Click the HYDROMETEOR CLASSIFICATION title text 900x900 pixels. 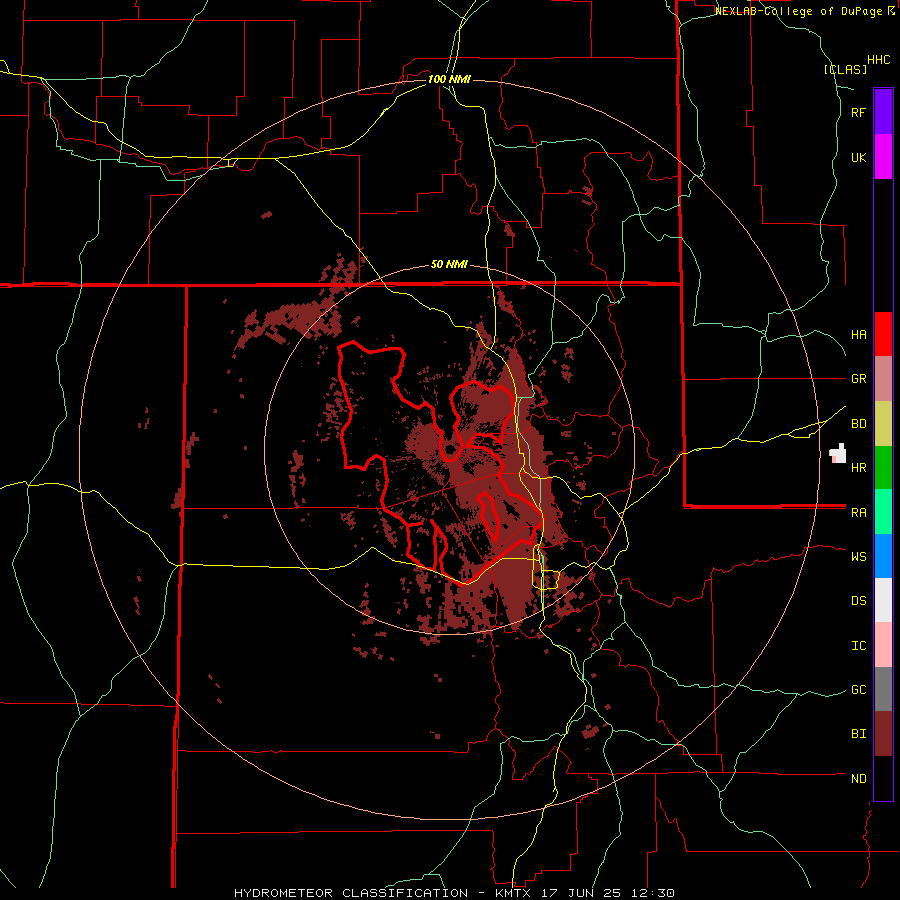[351, 893]
